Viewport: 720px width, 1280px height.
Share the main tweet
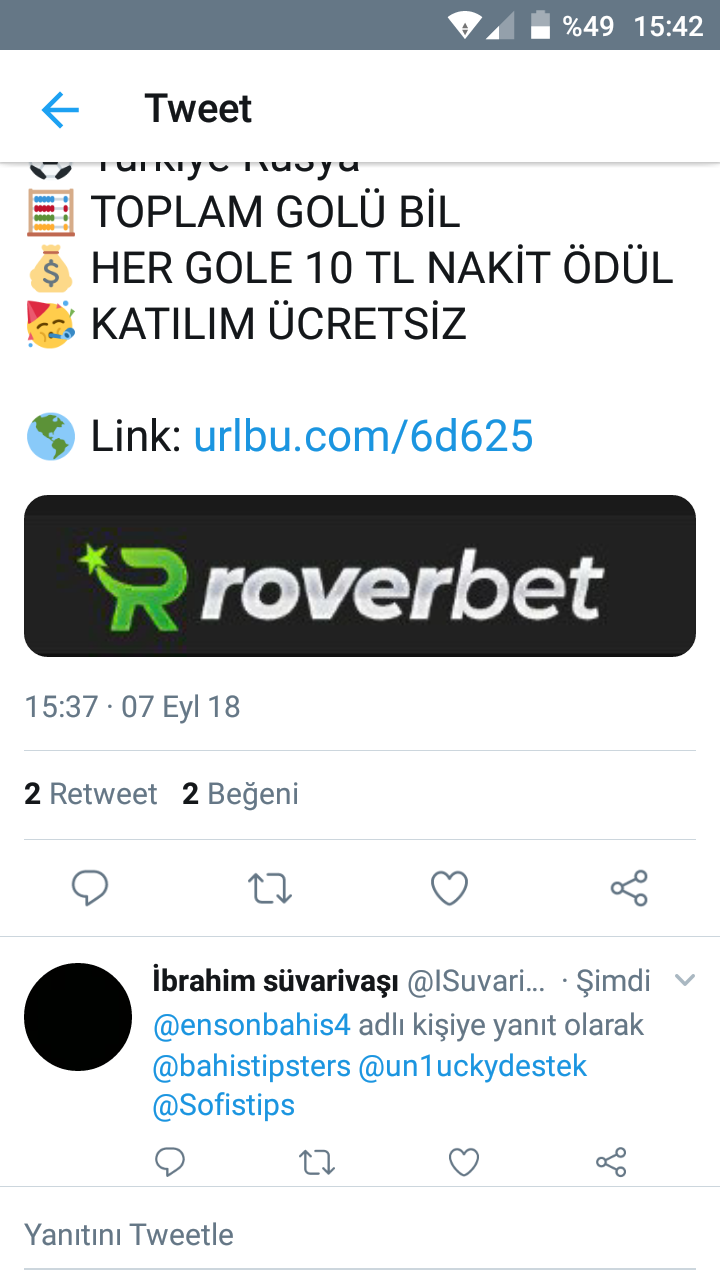629,888
